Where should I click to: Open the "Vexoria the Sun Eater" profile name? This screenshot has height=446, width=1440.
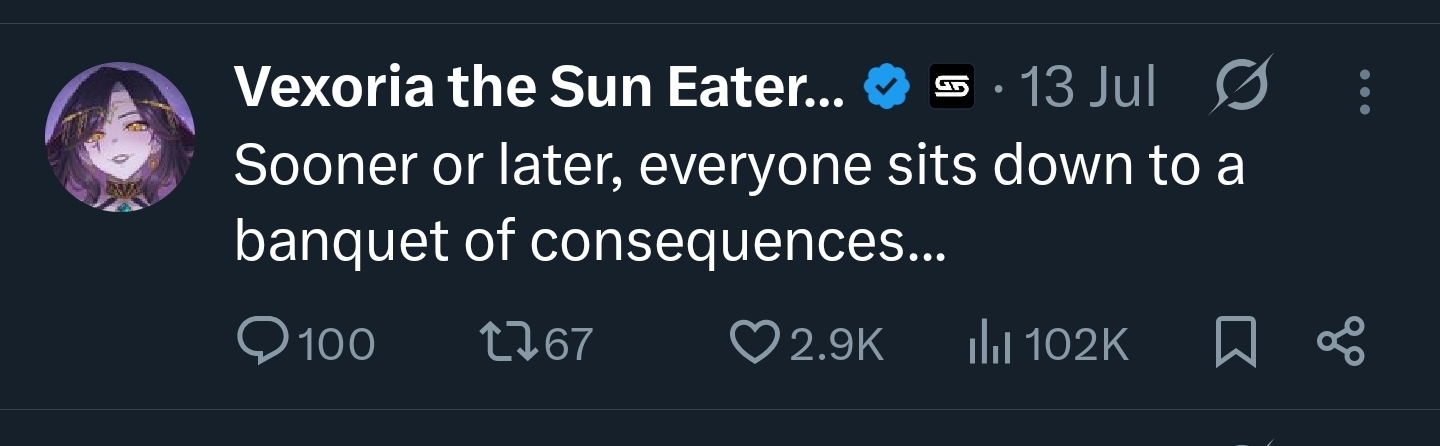[540, 88]
